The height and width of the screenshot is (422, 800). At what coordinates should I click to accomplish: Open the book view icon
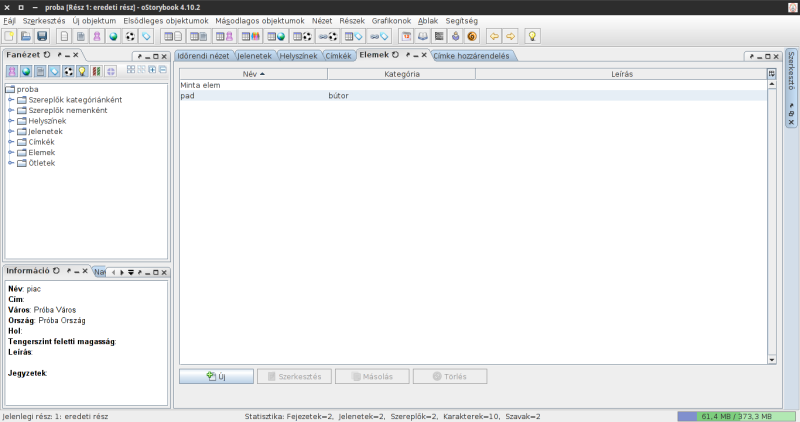[x=423, y=36]
